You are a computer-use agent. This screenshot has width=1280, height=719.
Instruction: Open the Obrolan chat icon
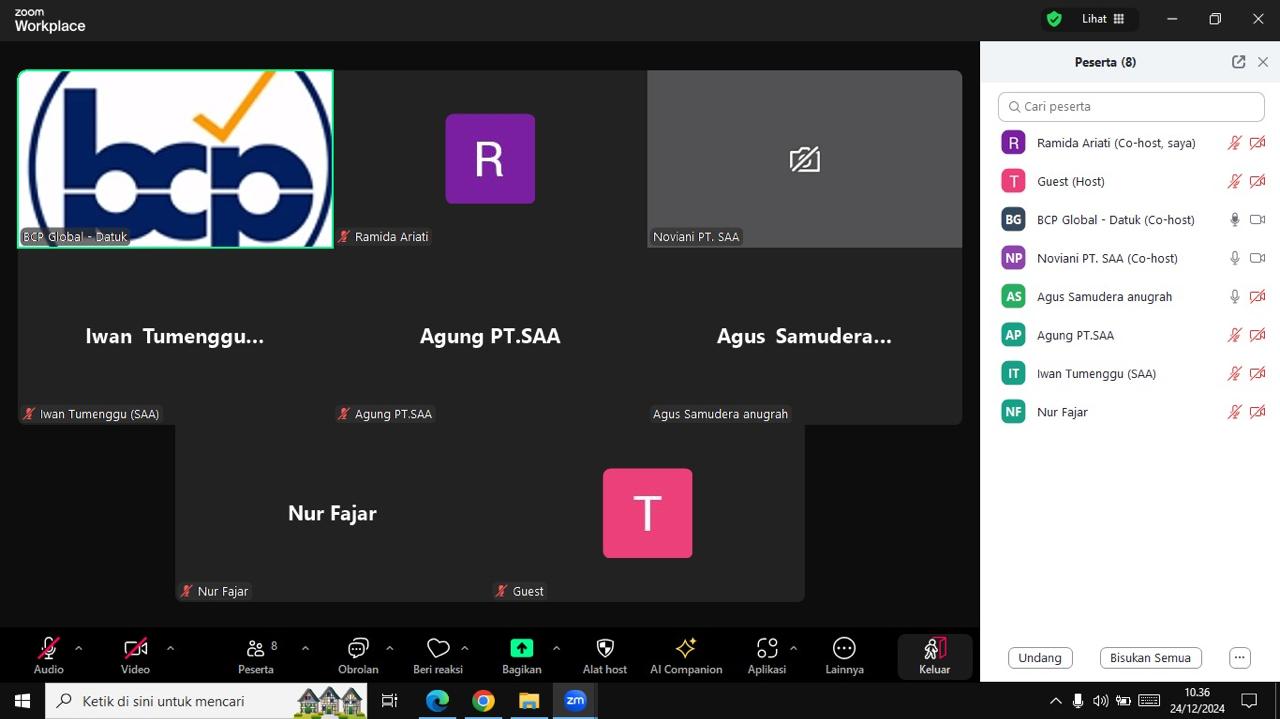pyautogui.click(x=358, y=648)
